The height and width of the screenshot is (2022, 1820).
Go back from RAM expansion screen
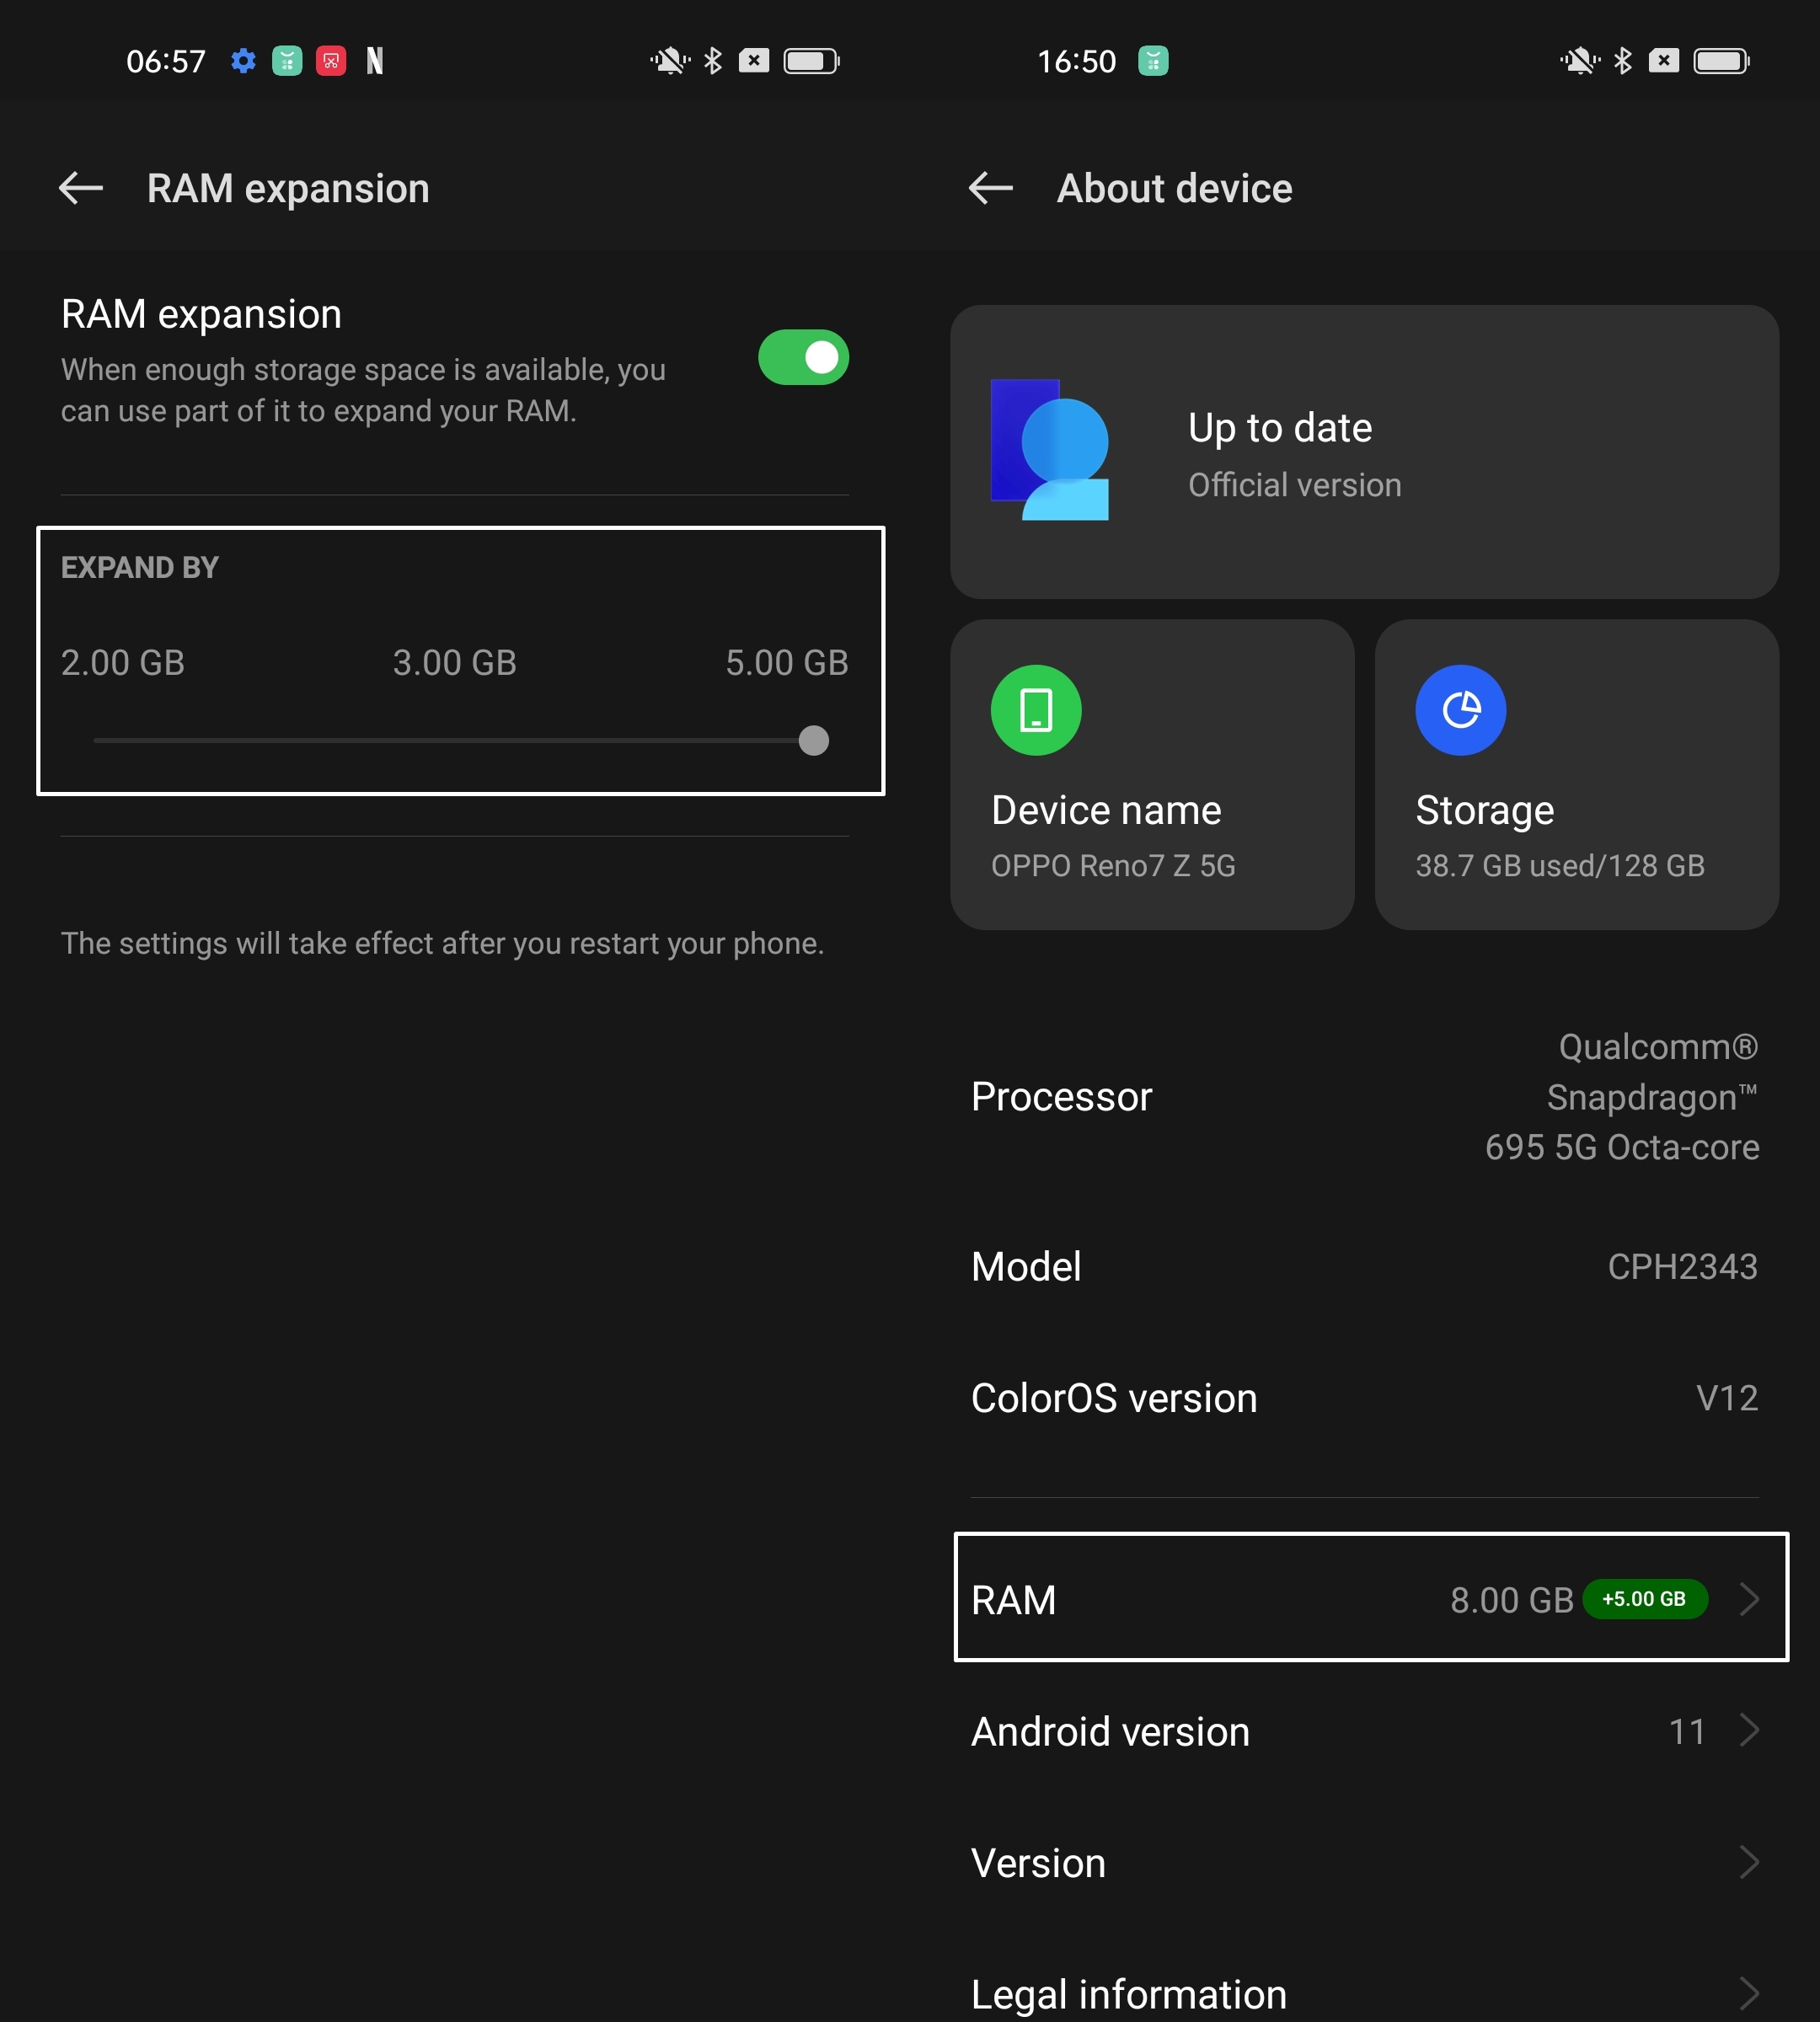pos(81,188)
